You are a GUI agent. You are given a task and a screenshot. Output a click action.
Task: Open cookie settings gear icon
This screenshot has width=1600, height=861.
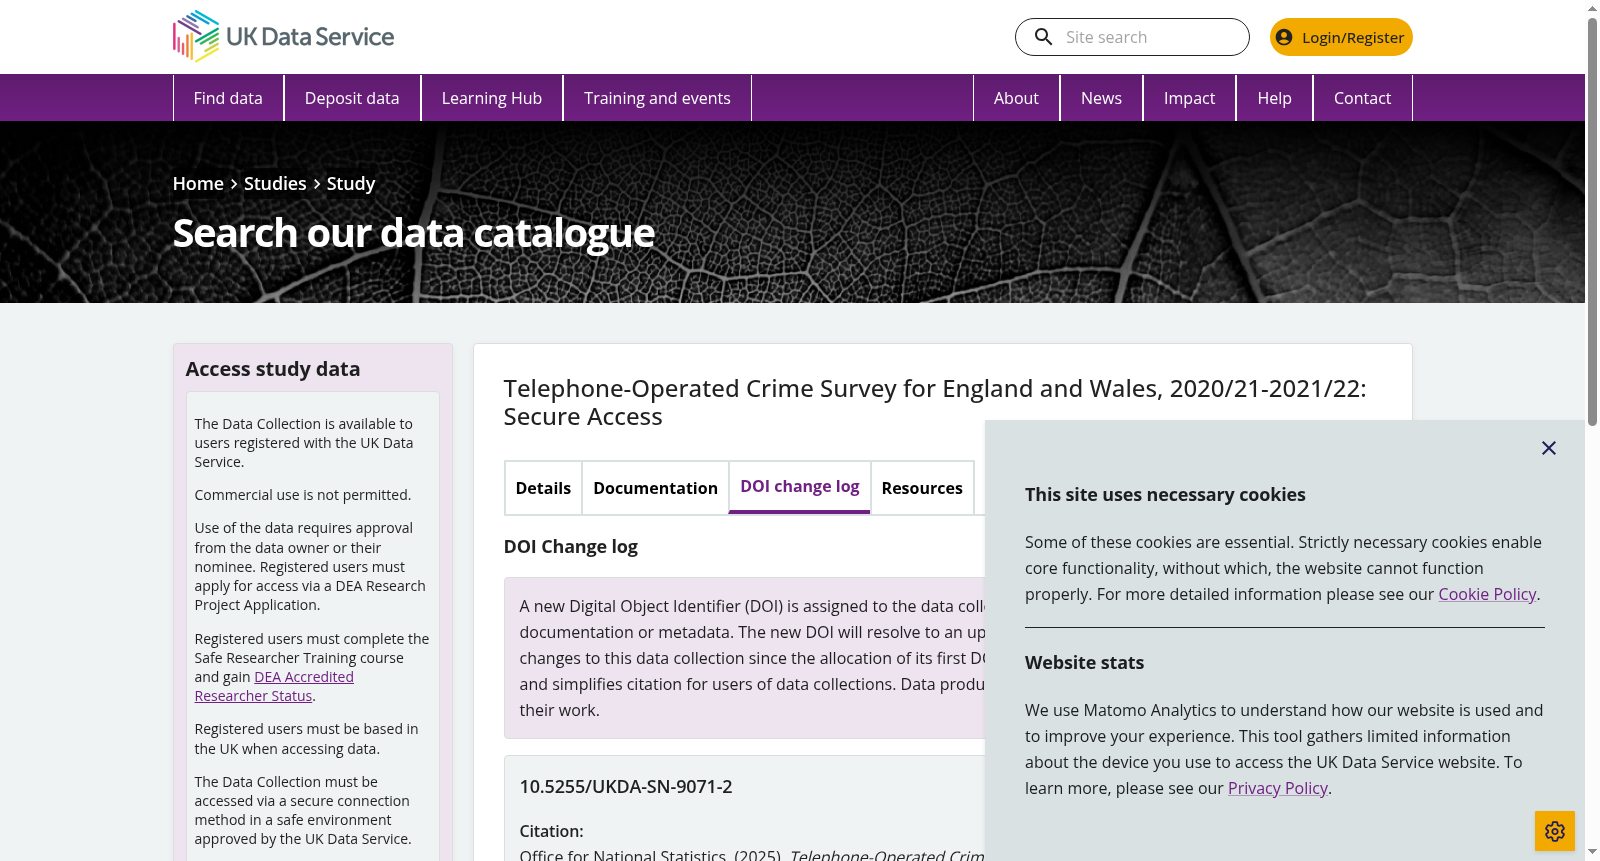click(x=1555, y=831)
